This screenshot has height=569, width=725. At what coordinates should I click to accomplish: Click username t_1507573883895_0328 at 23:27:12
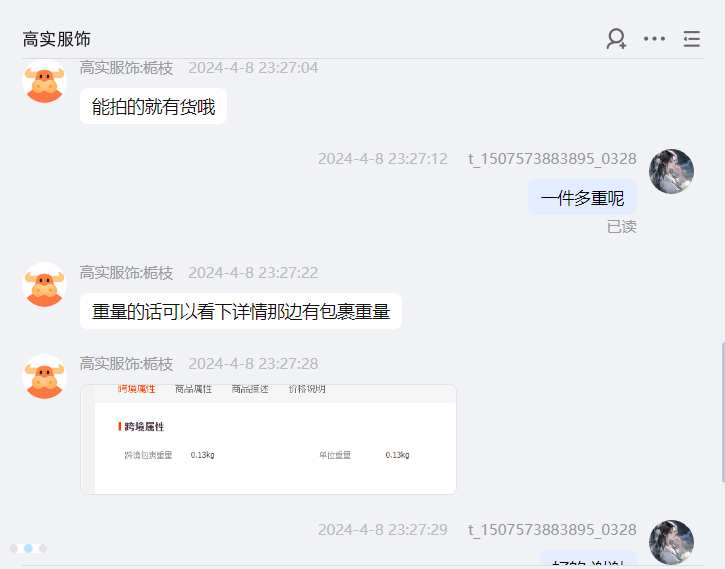[x=552, y=159]
